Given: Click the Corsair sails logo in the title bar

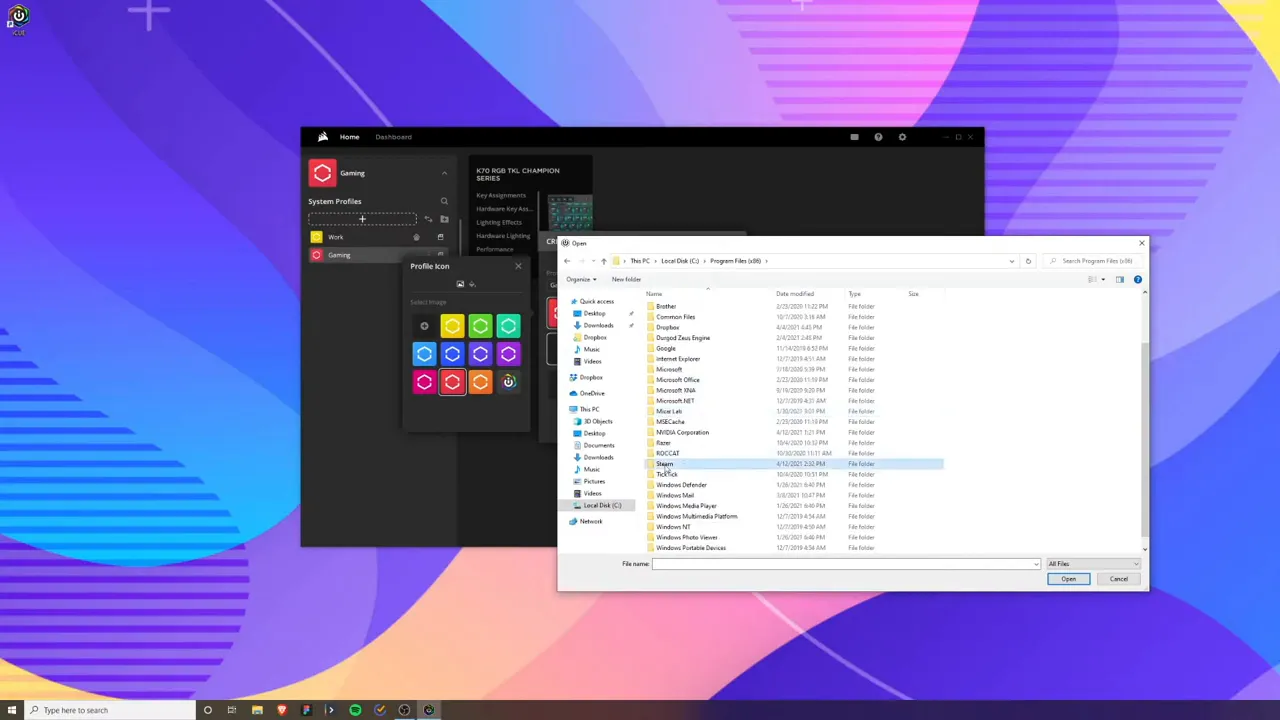Looking at the screenshot, I should (322, 137).
